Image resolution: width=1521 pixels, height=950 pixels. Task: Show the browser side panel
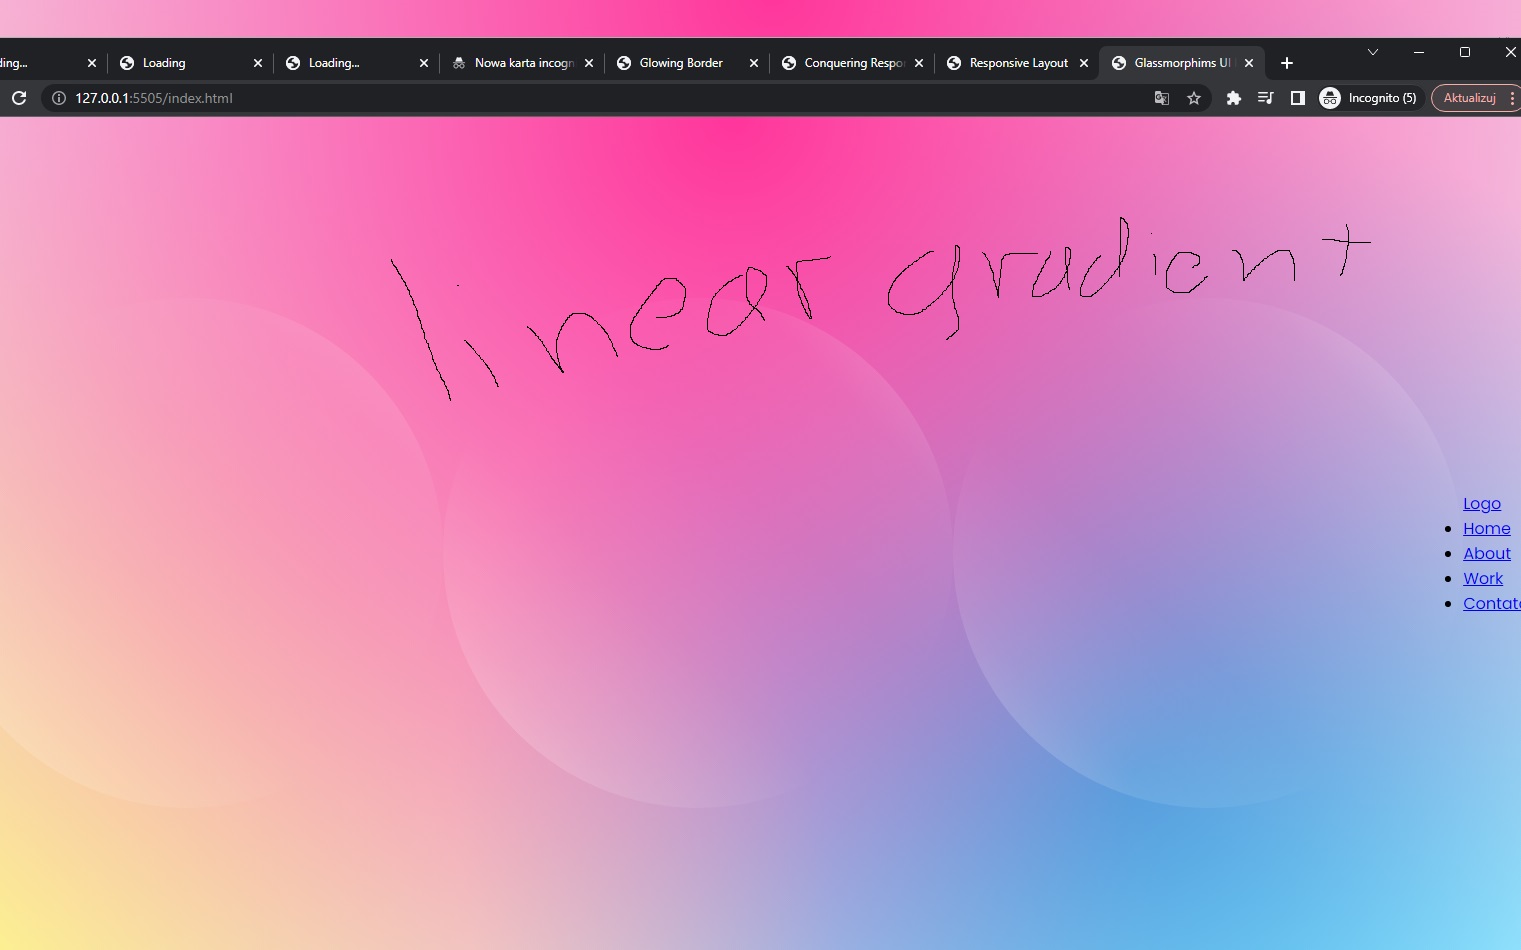[1298, 98]
